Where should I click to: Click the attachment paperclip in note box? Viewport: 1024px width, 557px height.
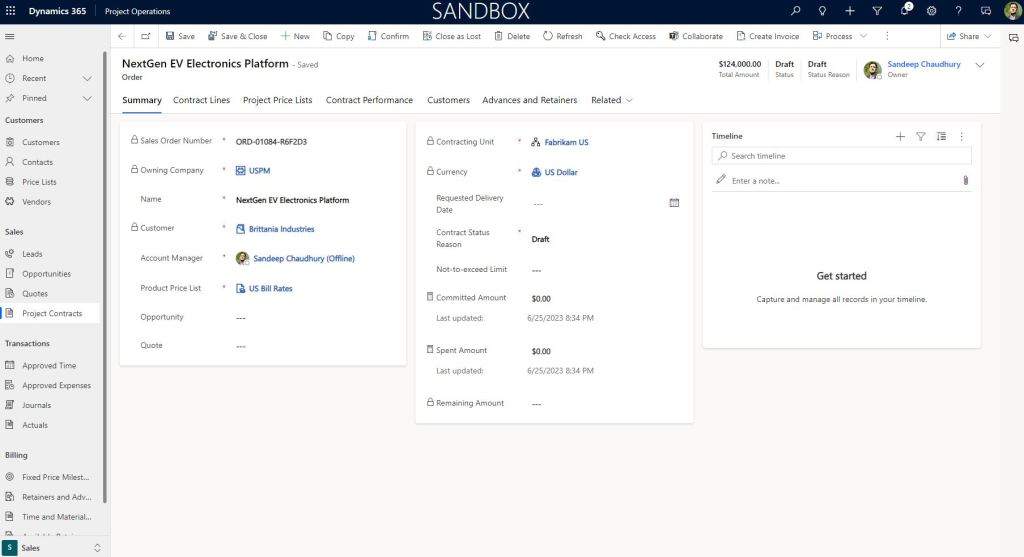tap(966, 181)
